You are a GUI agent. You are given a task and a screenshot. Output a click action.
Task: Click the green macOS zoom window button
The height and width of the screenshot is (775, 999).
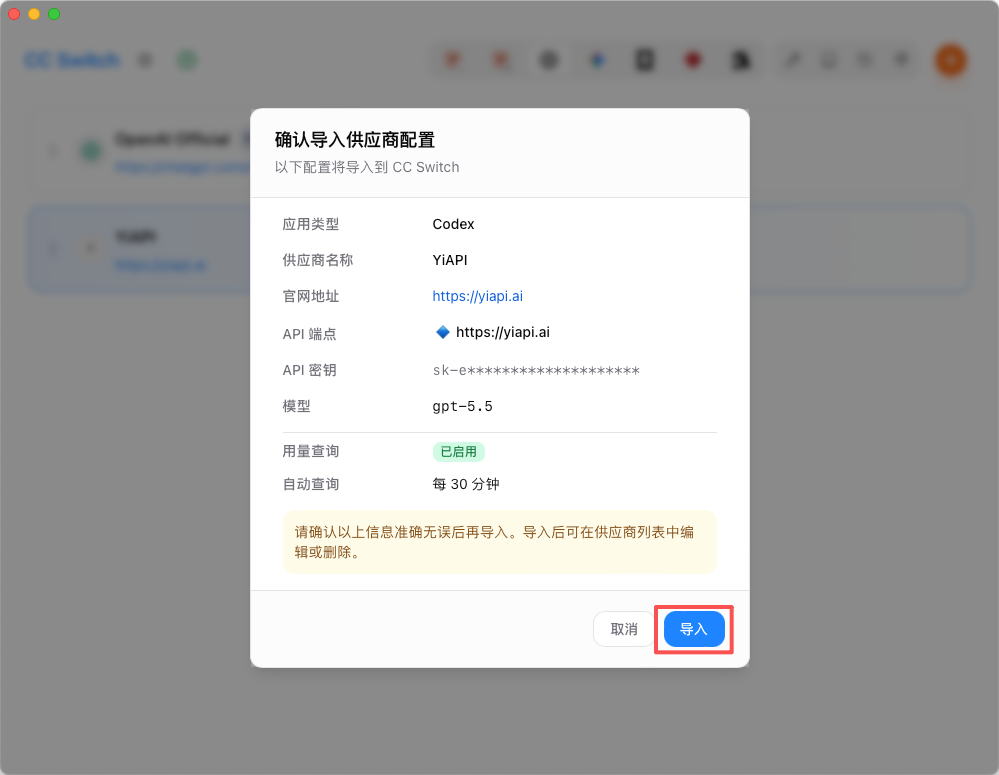[x=54, y=14]
